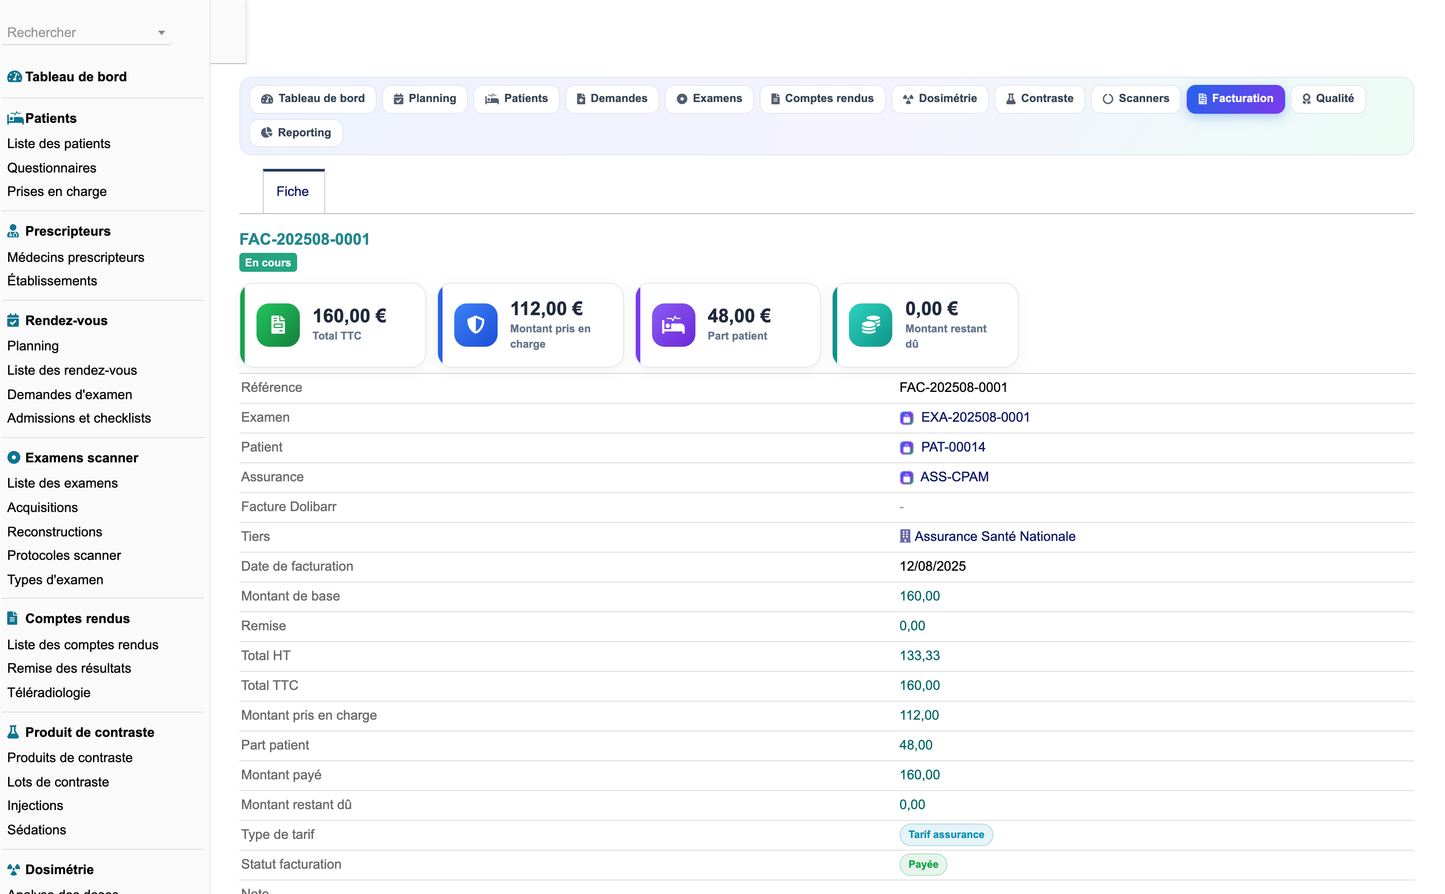Click the Dosimétrie radiation icon in sidebar
This screenshot has height=894, width=1445.
pos(13,870)
